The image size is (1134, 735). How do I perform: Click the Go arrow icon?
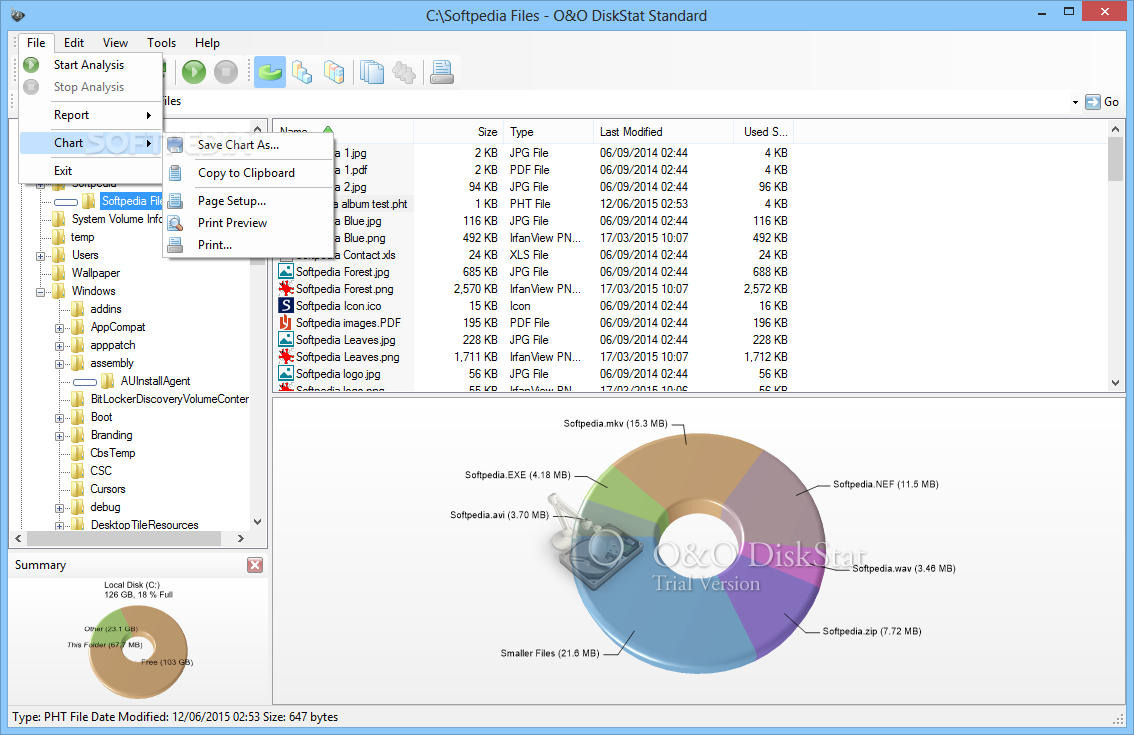[1093, 102]
